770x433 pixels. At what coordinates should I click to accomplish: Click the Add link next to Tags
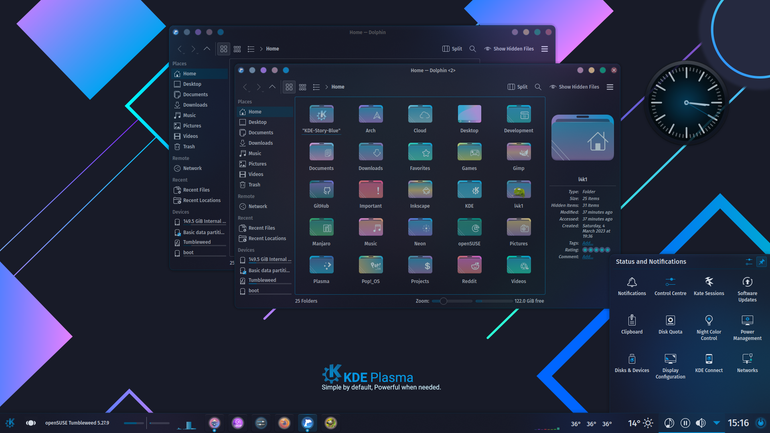tap(587, 243)
